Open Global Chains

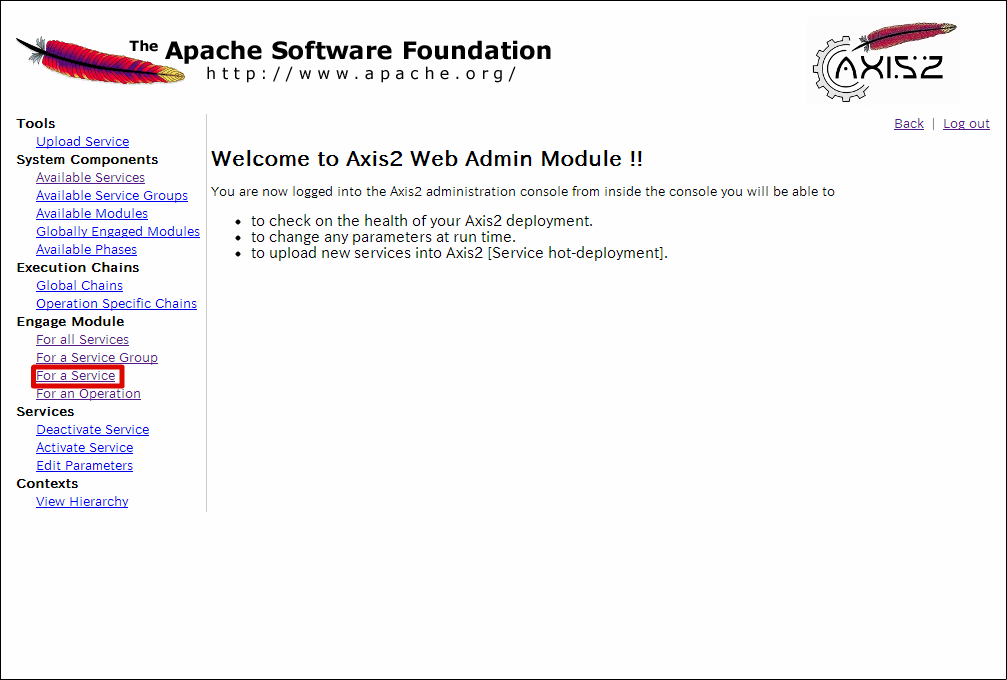[x=79, y=285]
